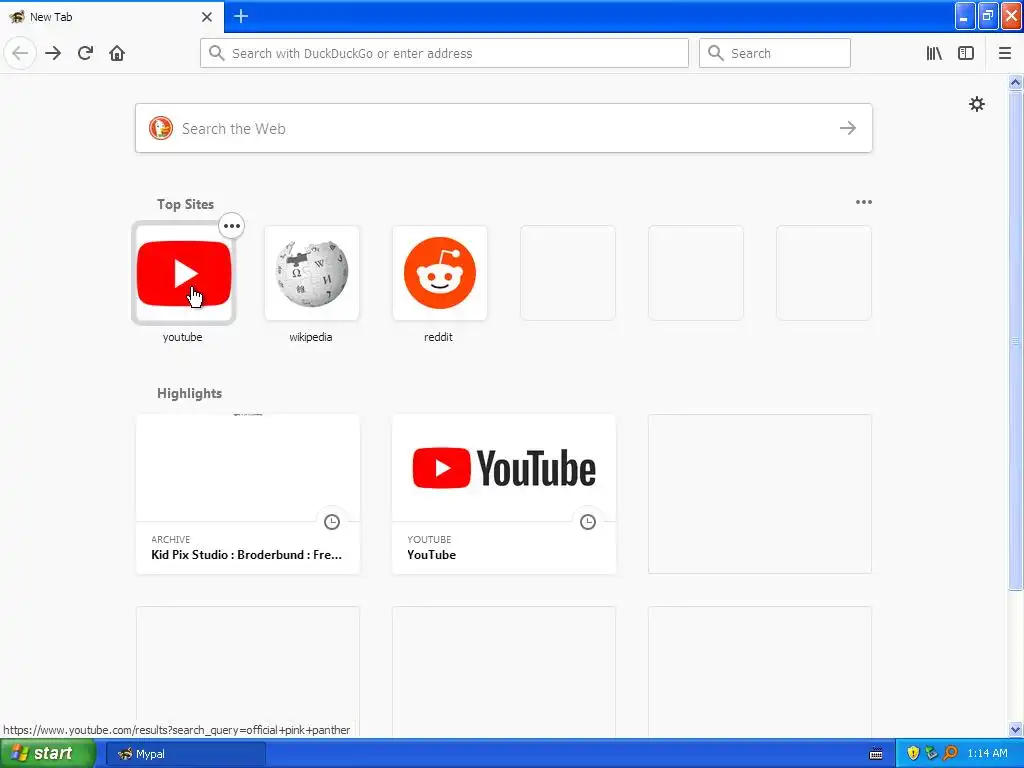Image resolution: width=1024 pixels, height=768 pixels.
Task: Open the home page
Action: pos(117,53)
